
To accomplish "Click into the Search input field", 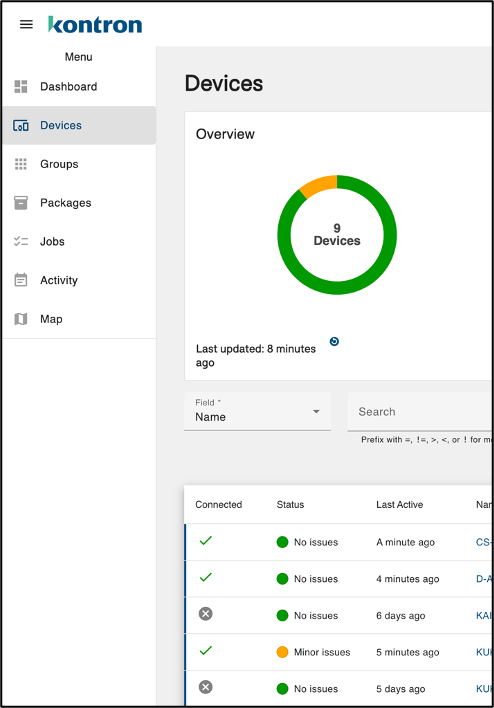I will point(419,411).
